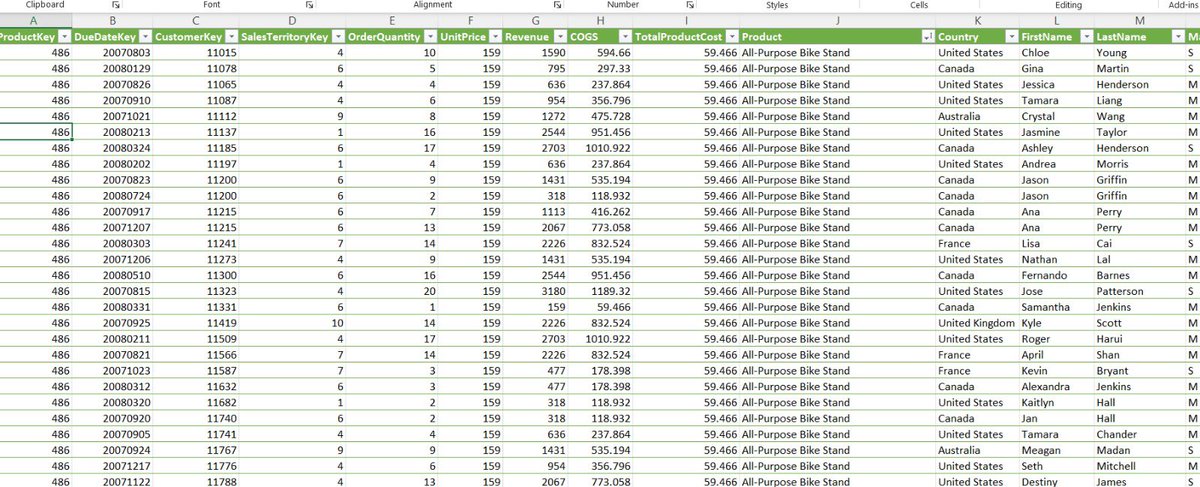
Task: Open the COGS filter dropdown
Action: click(625, 36)
